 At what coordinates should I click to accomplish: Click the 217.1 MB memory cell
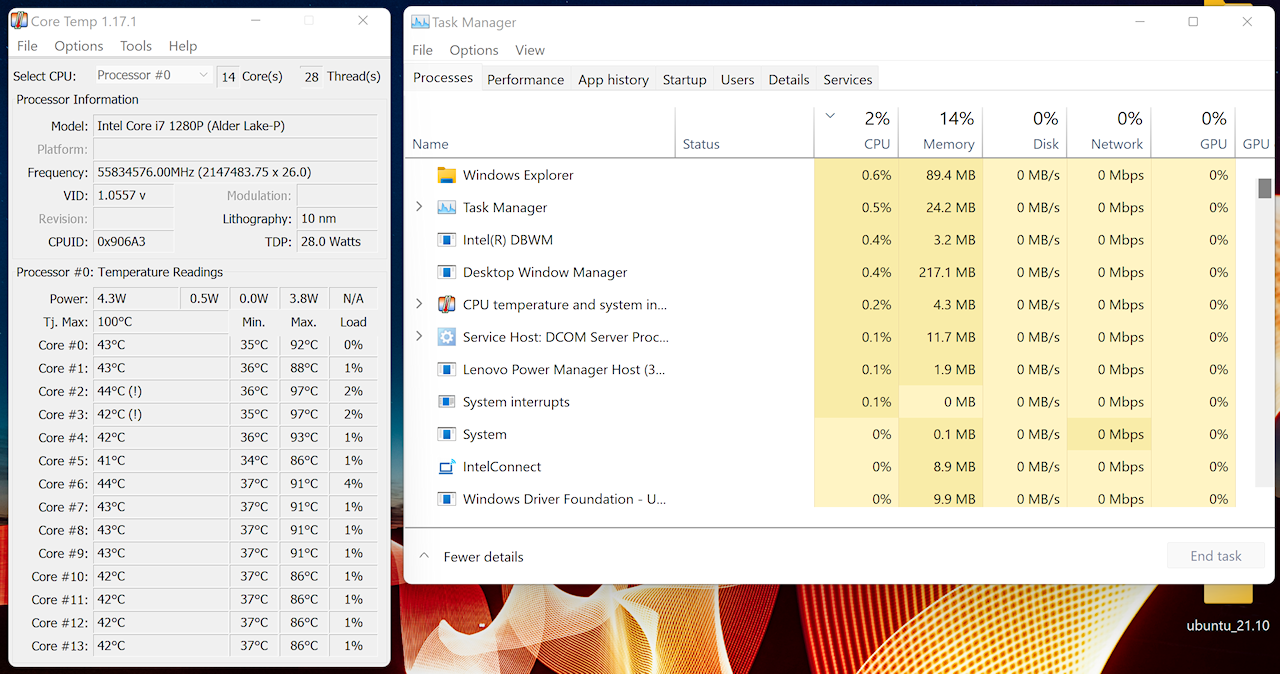click(941, 272)
